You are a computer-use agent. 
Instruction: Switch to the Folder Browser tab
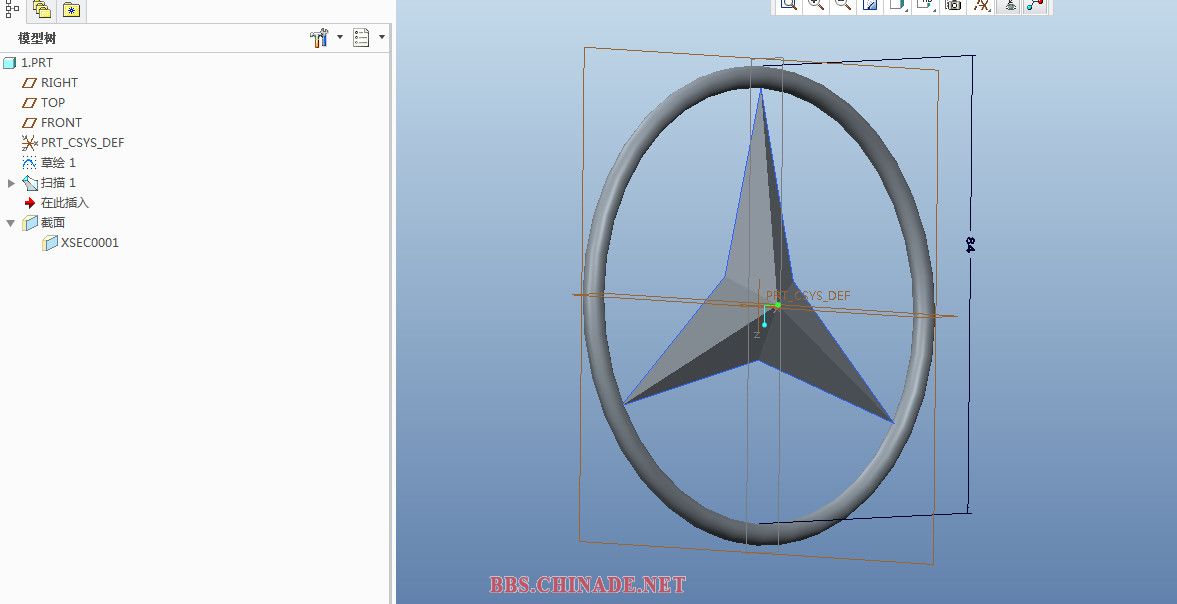[x=41, y=9]
